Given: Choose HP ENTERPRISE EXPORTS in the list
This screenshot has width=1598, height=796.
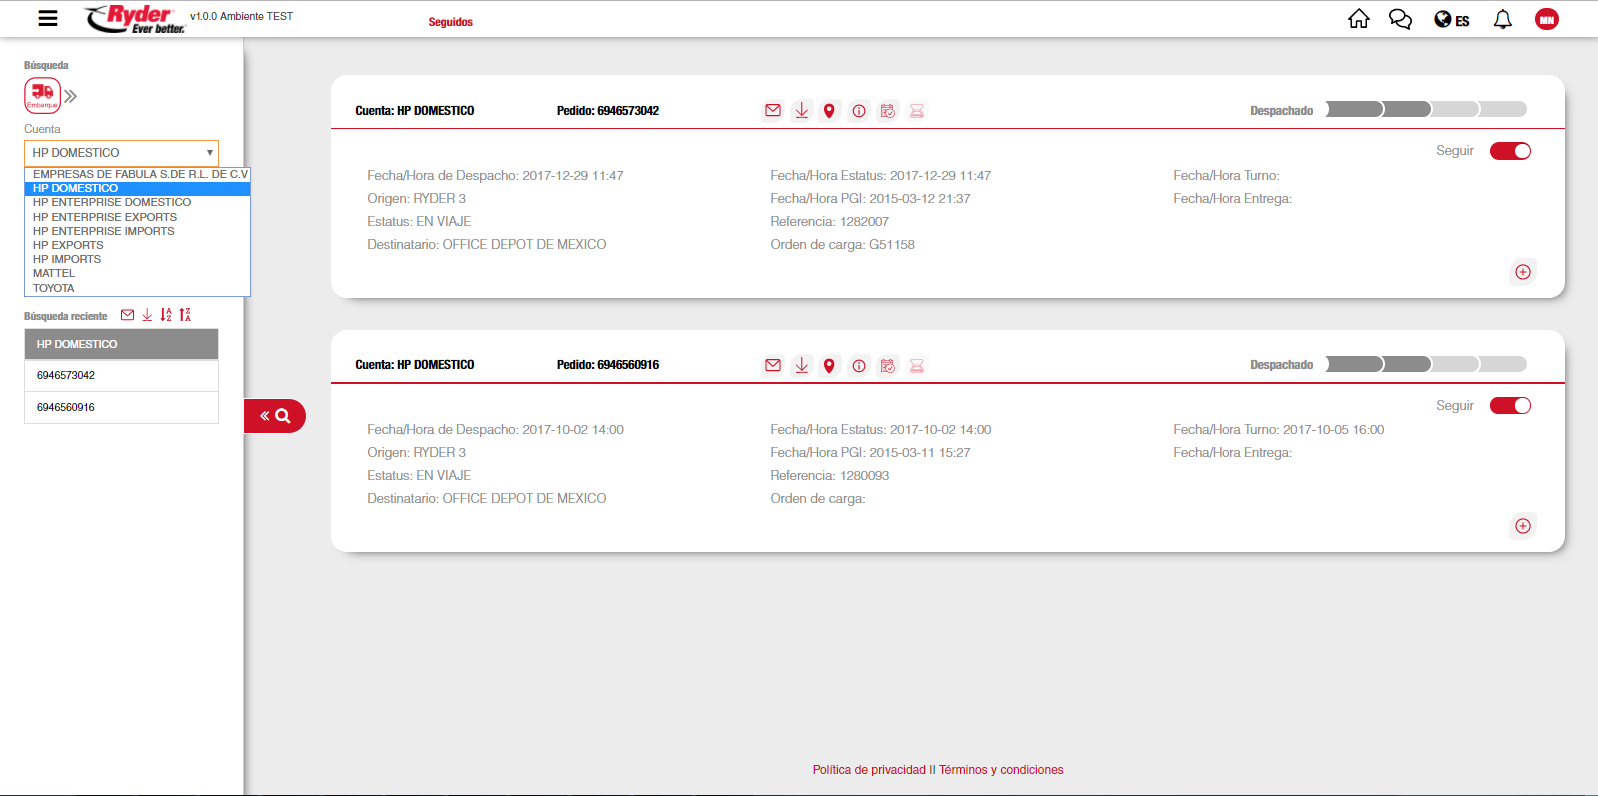Looking at the screenshot, I should [105, 217].
